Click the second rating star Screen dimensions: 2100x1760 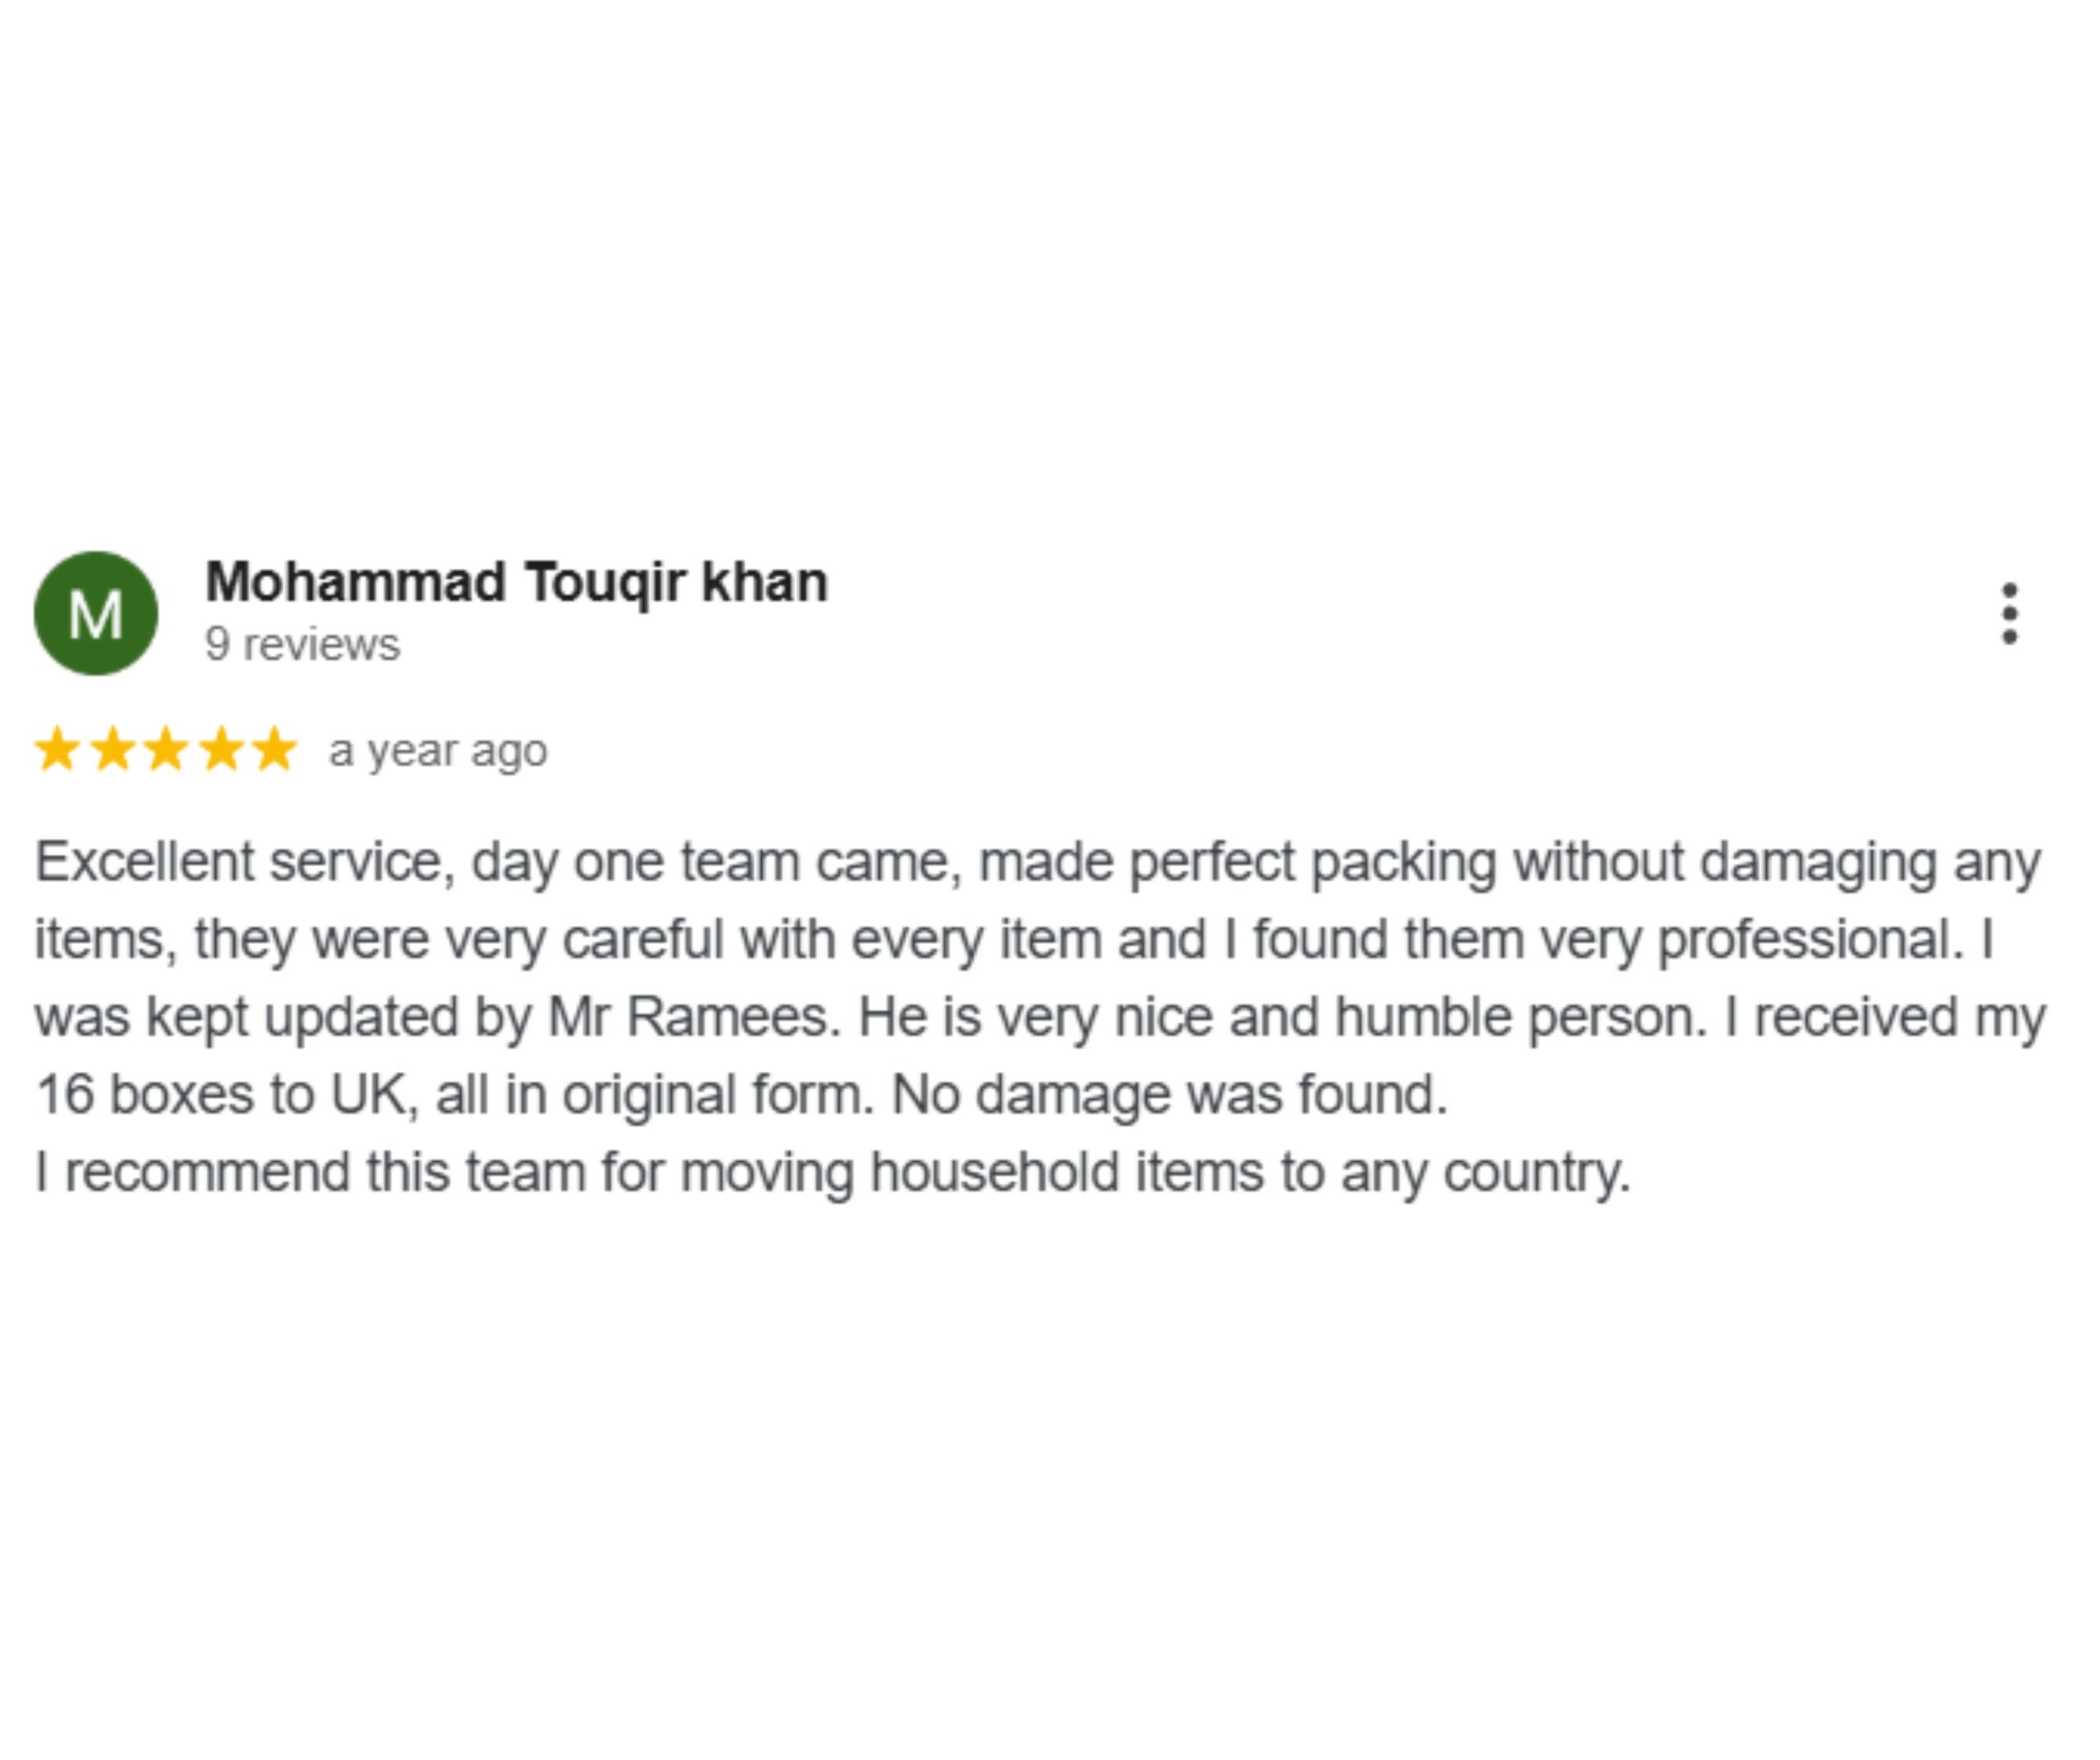pos(112,750)
